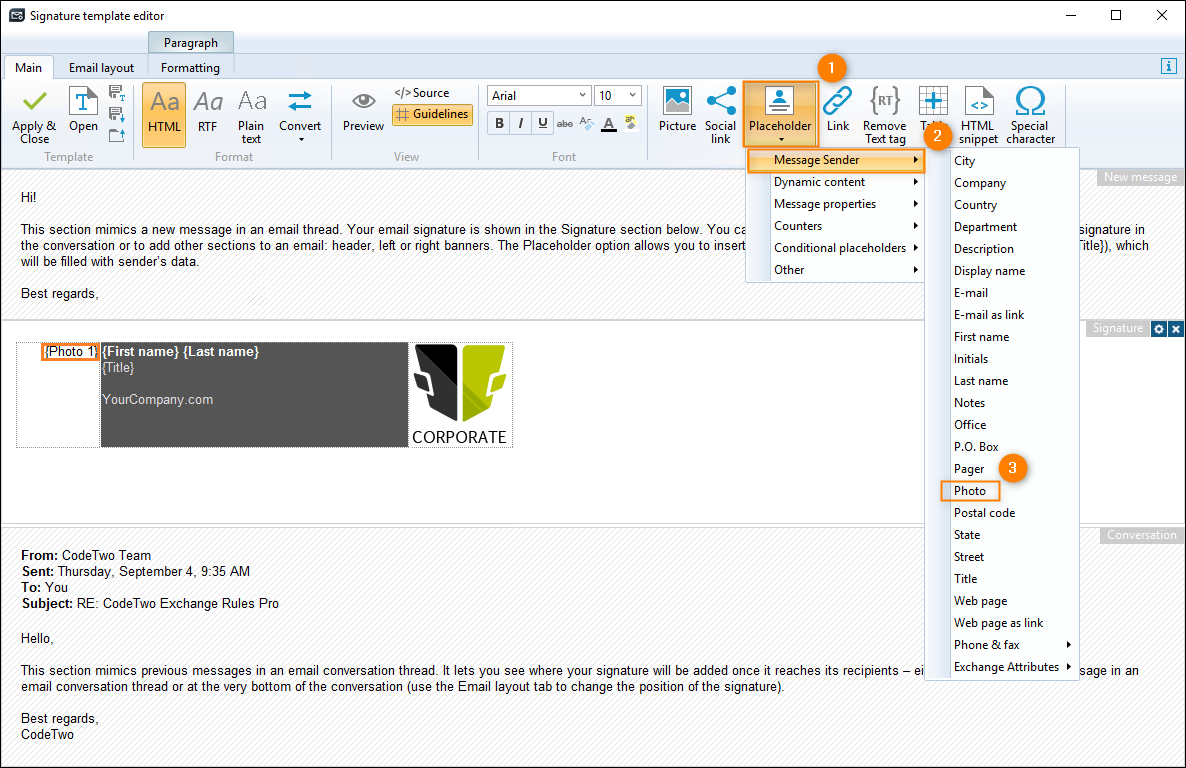Toggle the Guidelines option
Screen dimensions: 1186x768
[432, 114]
